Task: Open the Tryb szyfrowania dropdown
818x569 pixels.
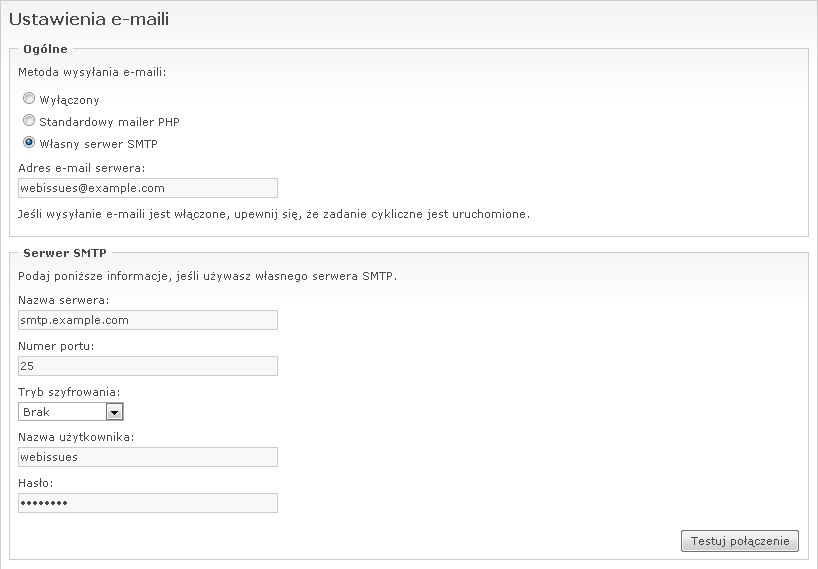Action: (63, 411)
